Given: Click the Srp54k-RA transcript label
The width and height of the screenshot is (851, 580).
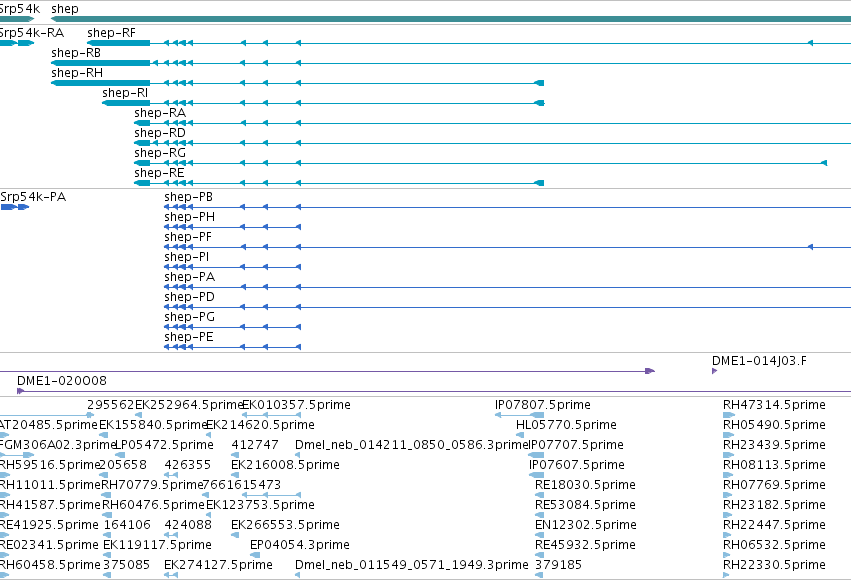Looking at the screenshot, I should 32,33.
